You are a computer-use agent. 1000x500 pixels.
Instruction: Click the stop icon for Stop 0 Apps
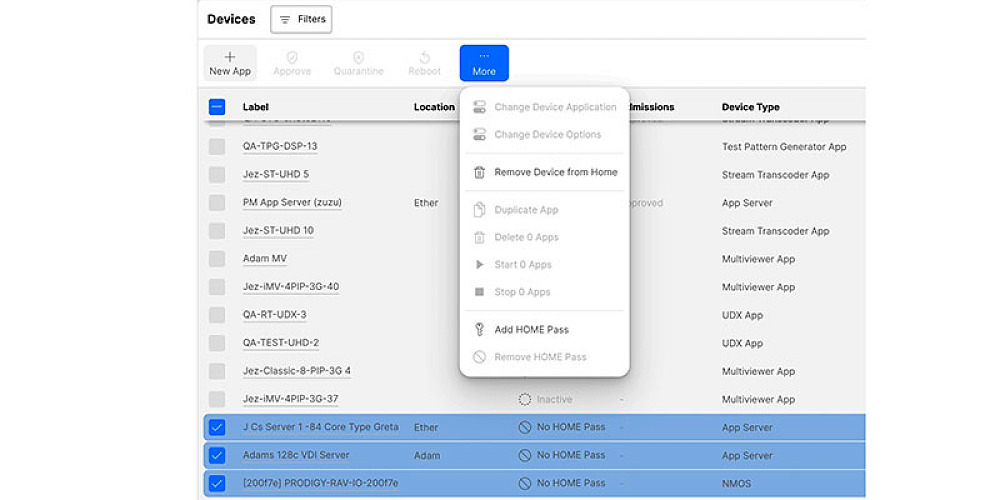pyautogui.click(x=479, y=292)
